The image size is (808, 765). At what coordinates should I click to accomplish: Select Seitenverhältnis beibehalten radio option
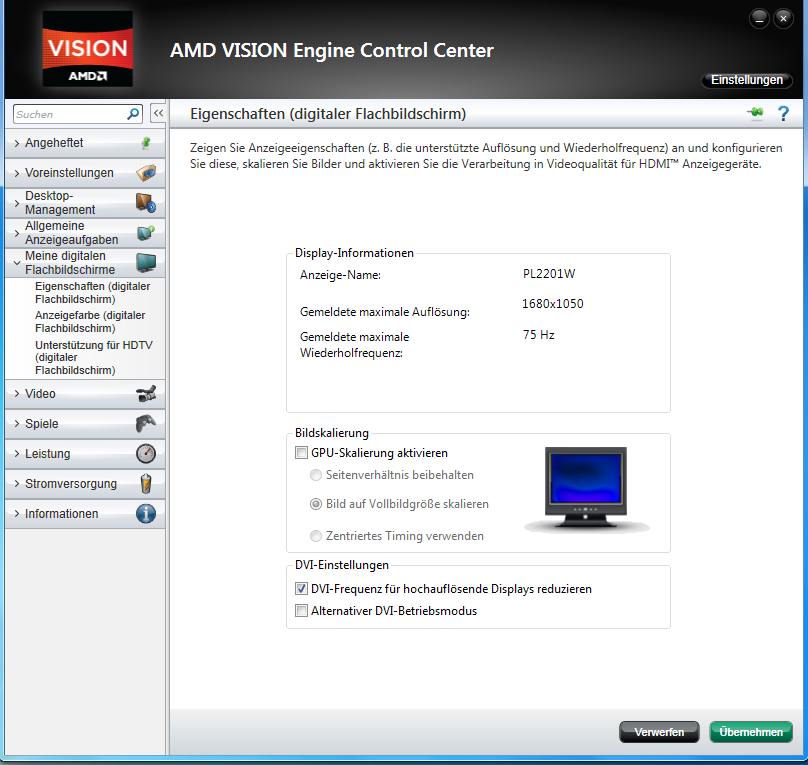coord(315,475)
